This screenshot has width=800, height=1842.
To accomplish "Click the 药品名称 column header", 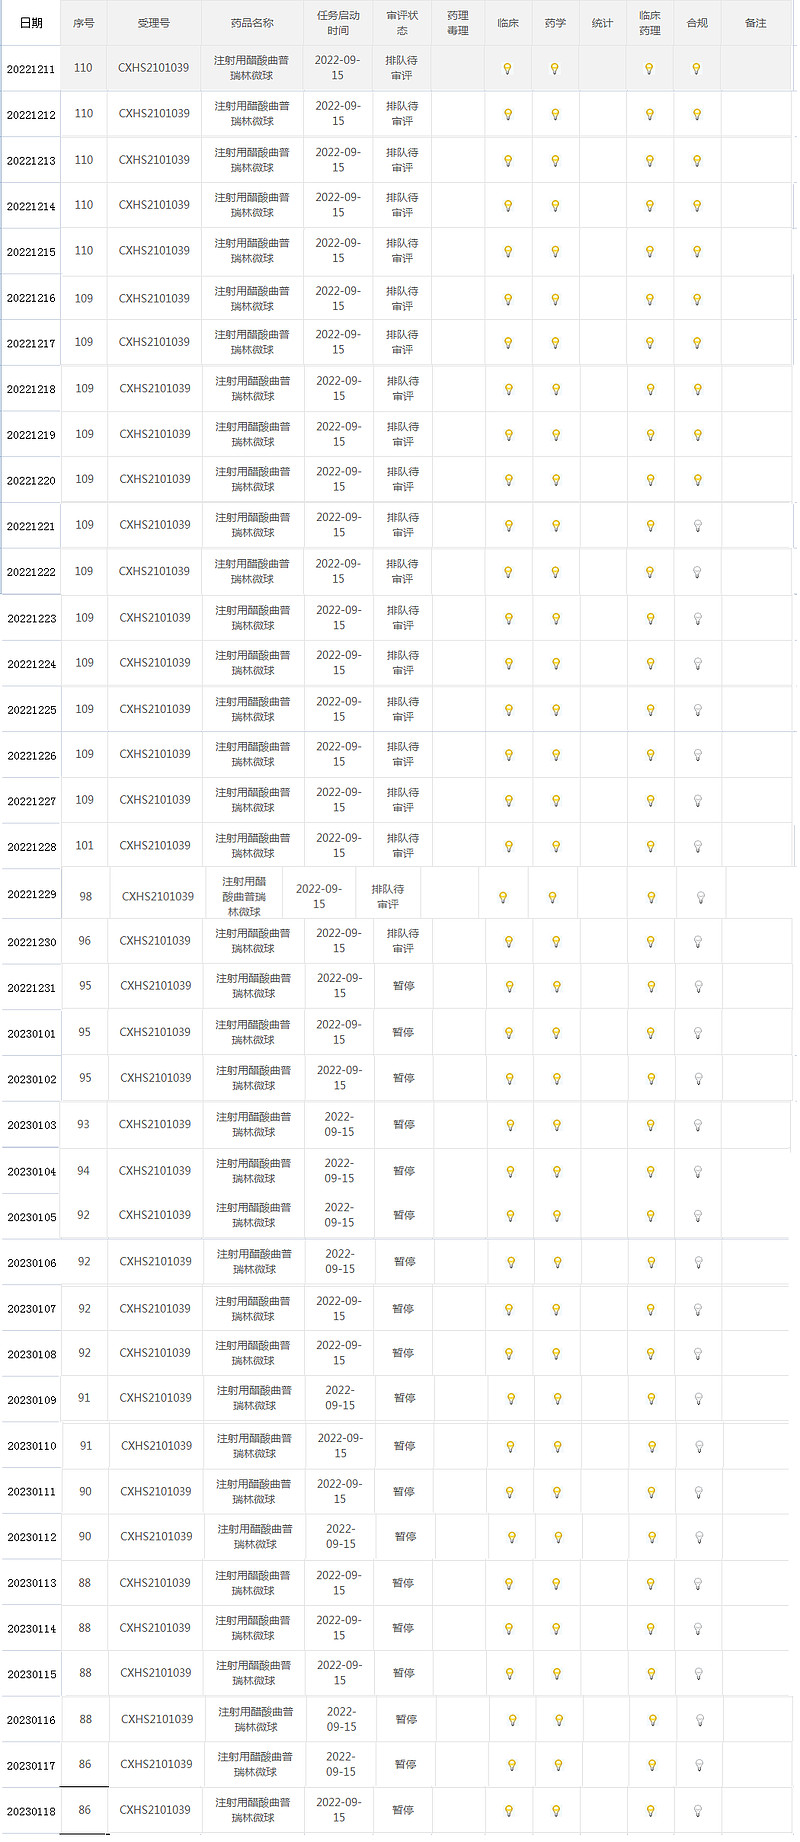I will (x=252, y=23).
